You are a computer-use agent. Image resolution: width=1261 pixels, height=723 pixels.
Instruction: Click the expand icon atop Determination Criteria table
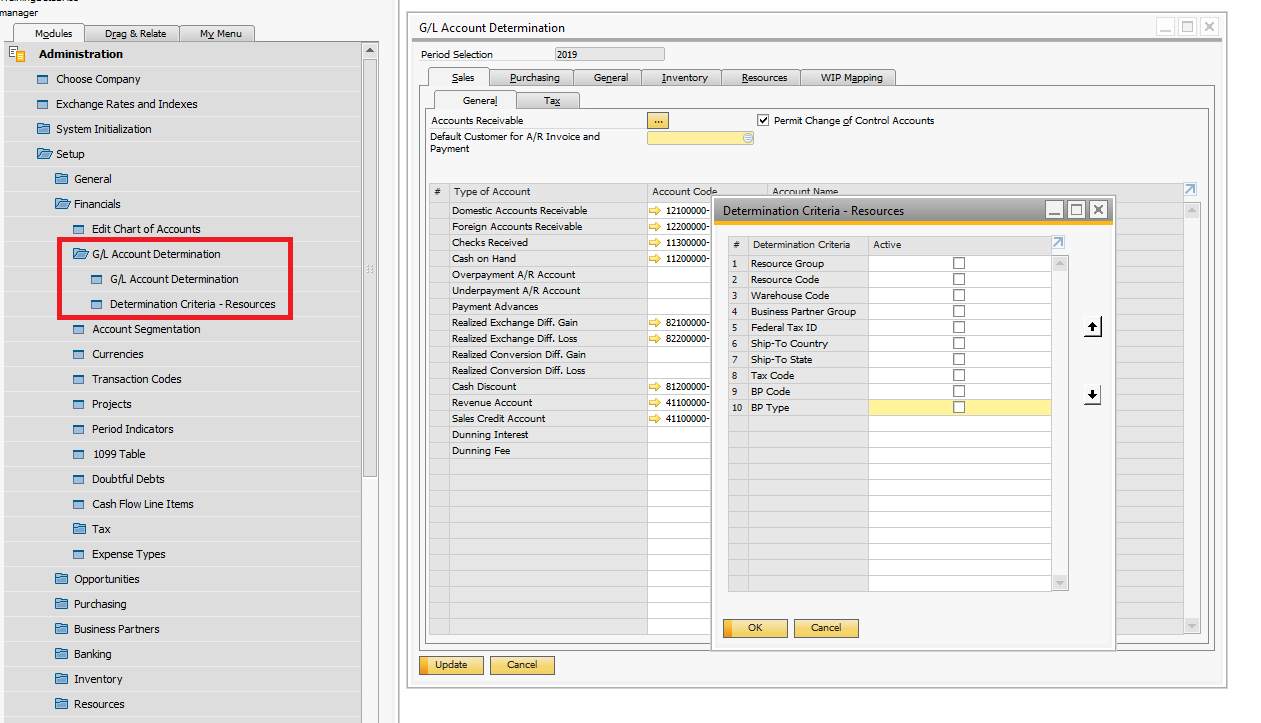click(1058, 243)
